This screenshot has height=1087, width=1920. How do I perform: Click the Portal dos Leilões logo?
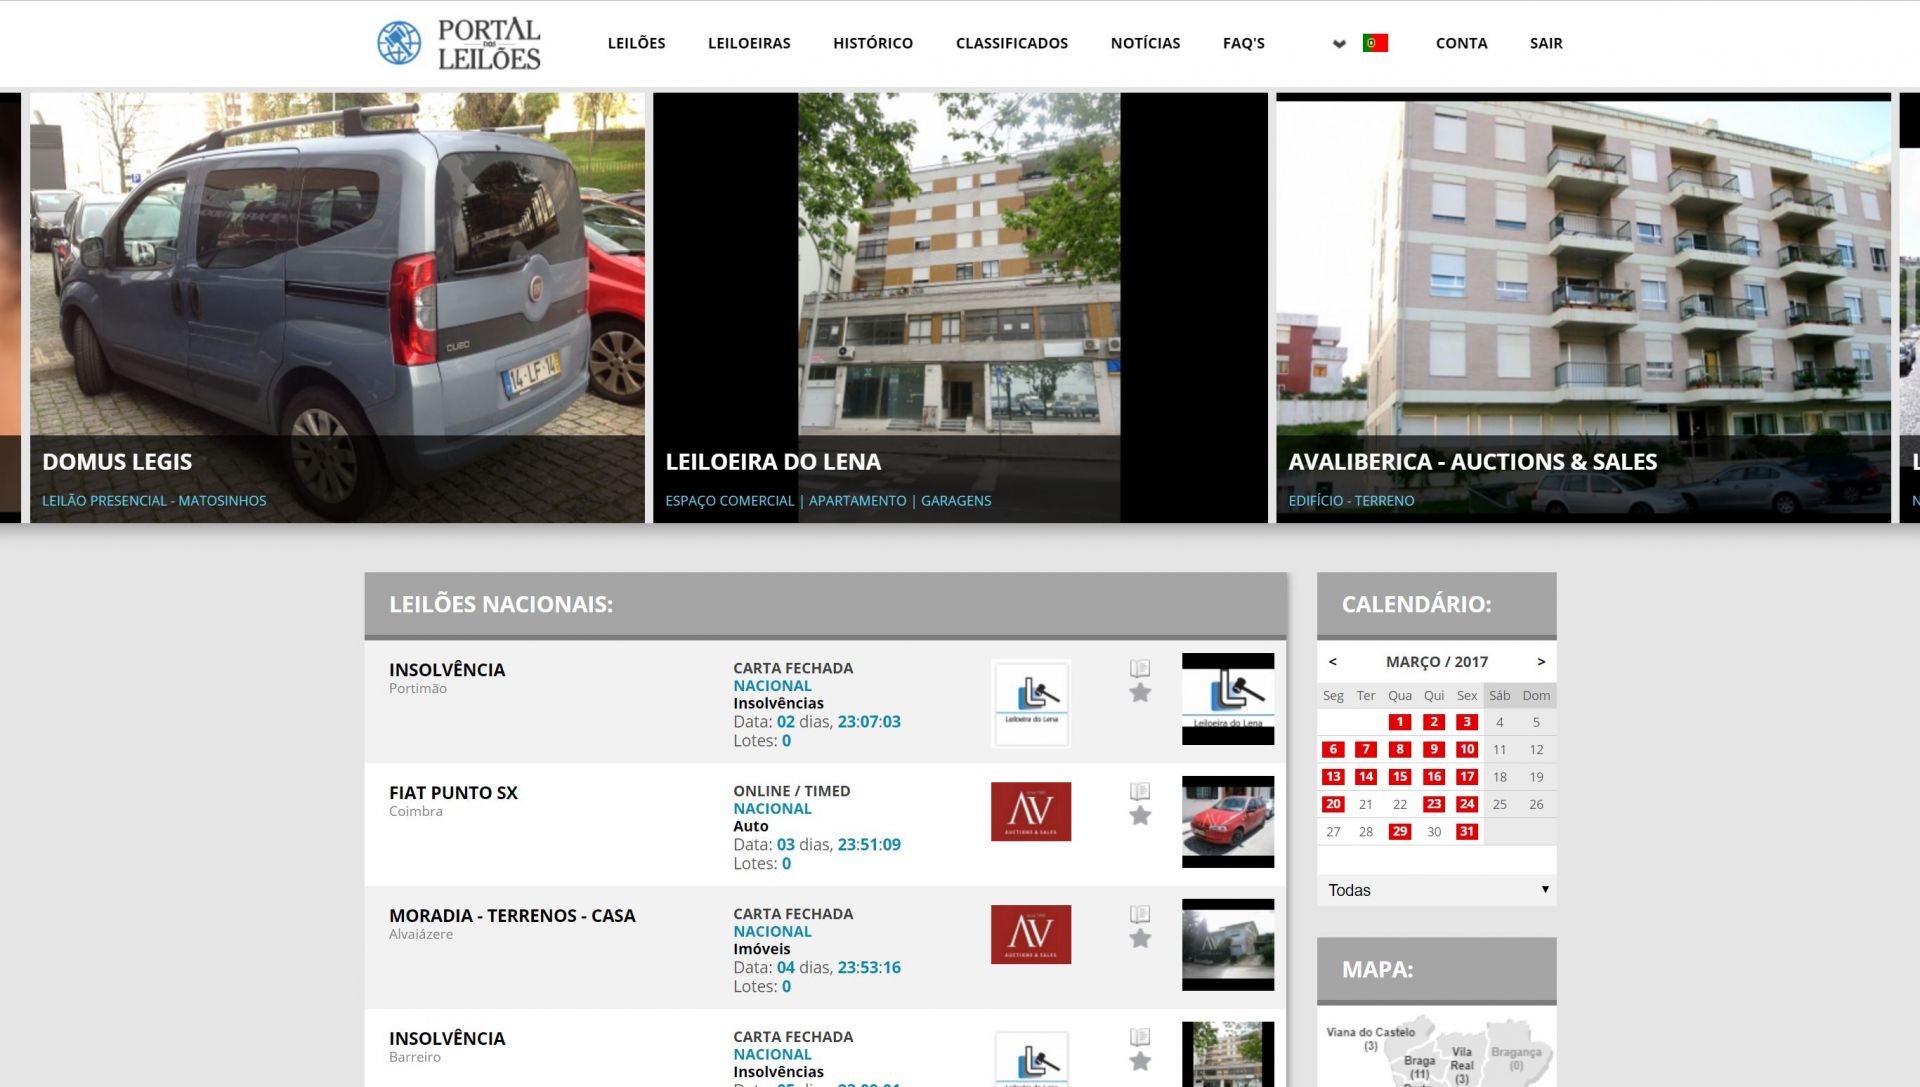[459, 43]
